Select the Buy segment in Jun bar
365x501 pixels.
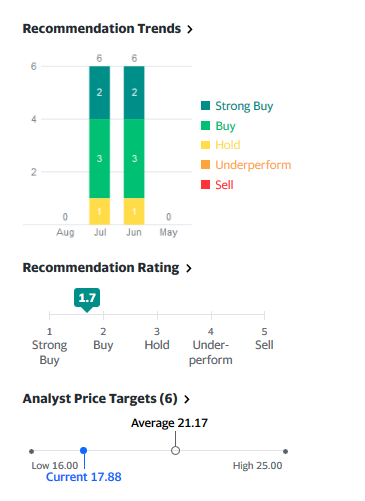coord(134,159)
